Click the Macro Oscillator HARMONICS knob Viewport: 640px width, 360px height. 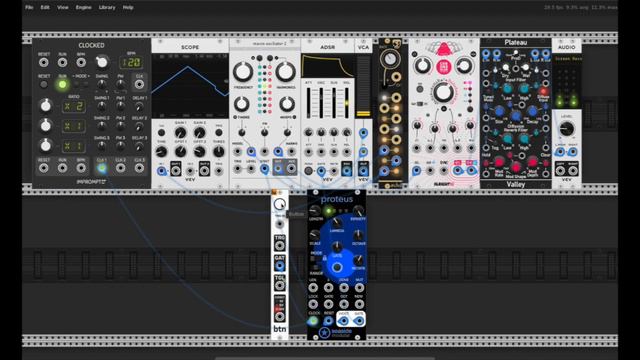click(x=285, y=72)
